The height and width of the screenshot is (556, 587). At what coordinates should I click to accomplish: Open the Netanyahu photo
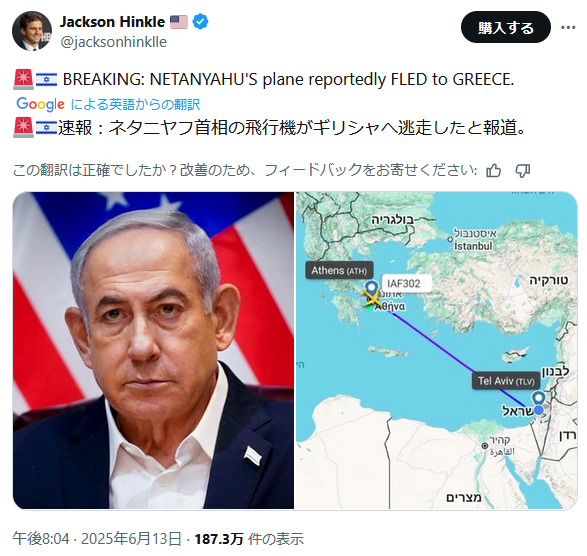point(153,350)
